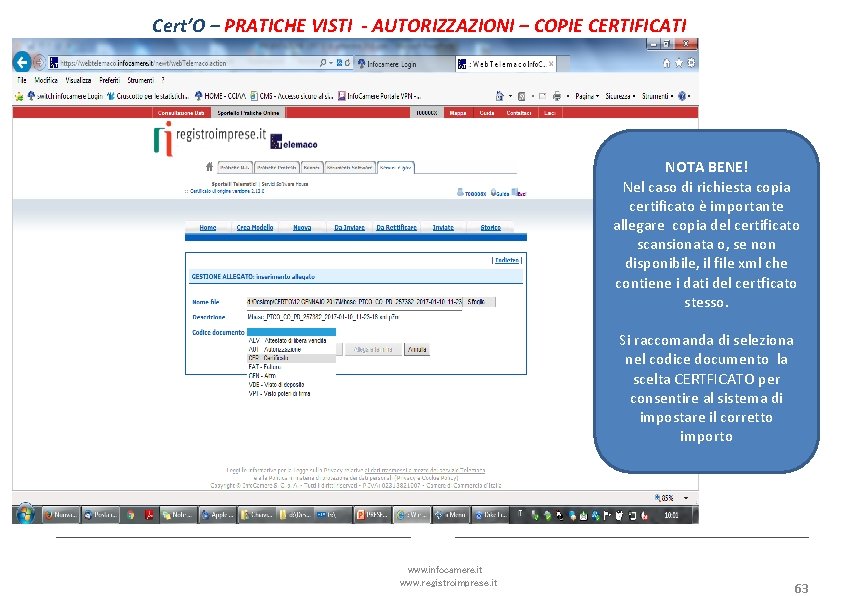Open the Firefox taskbar button

61,515
